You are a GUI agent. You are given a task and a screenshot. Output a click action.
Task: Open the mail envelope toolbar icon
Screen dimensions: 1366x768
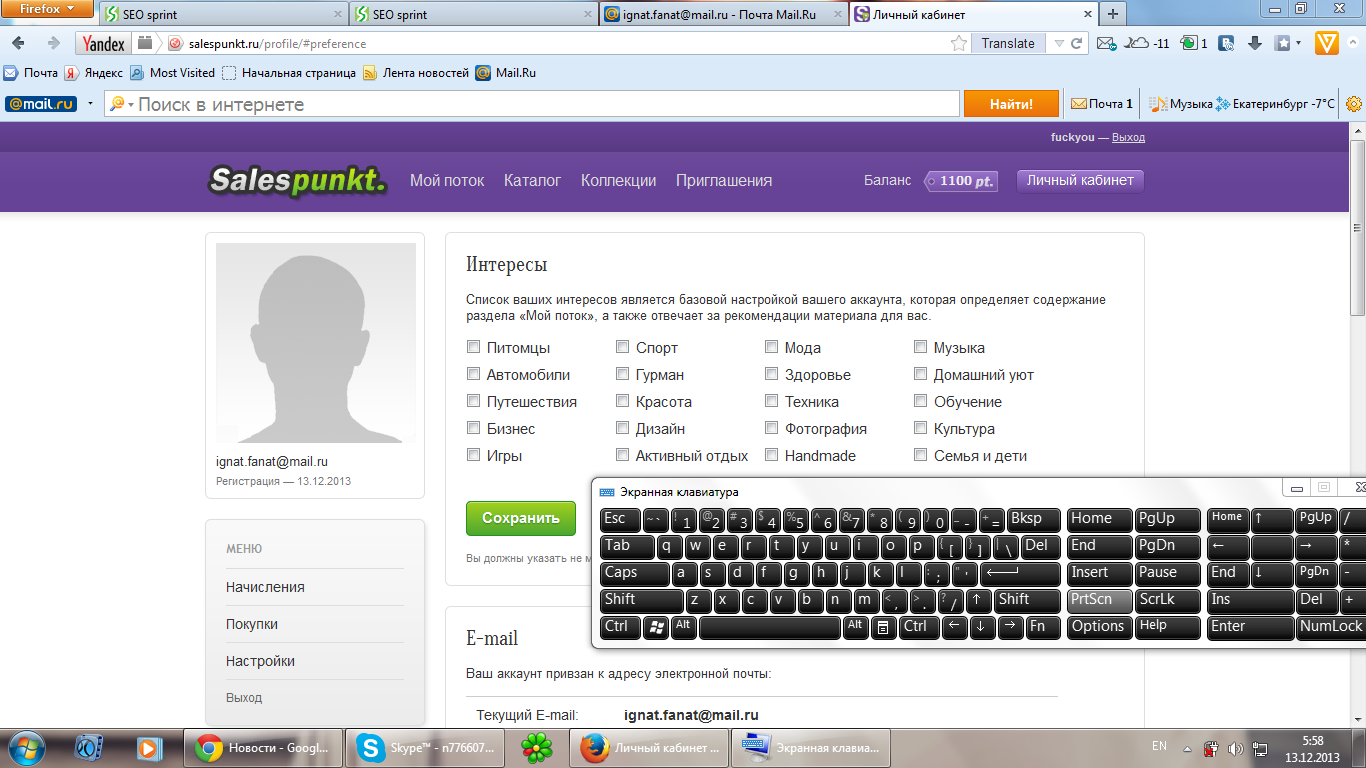coord(1106,43)
